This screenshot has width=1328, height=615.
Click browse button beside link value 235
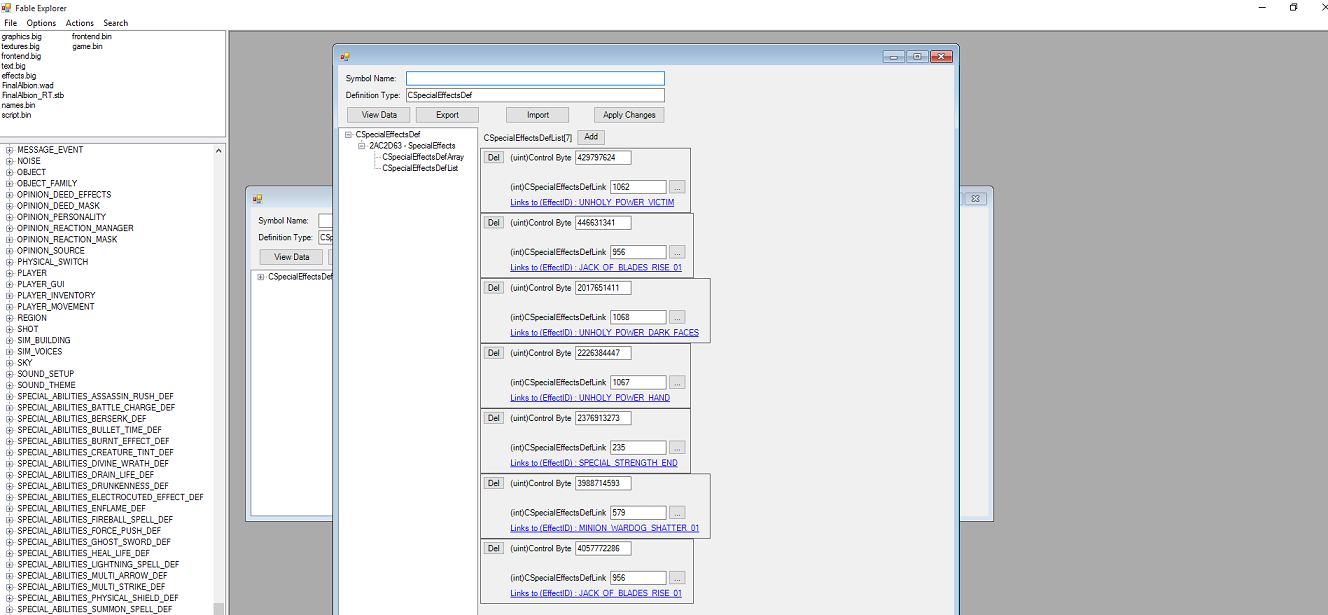tap(677, 448)
